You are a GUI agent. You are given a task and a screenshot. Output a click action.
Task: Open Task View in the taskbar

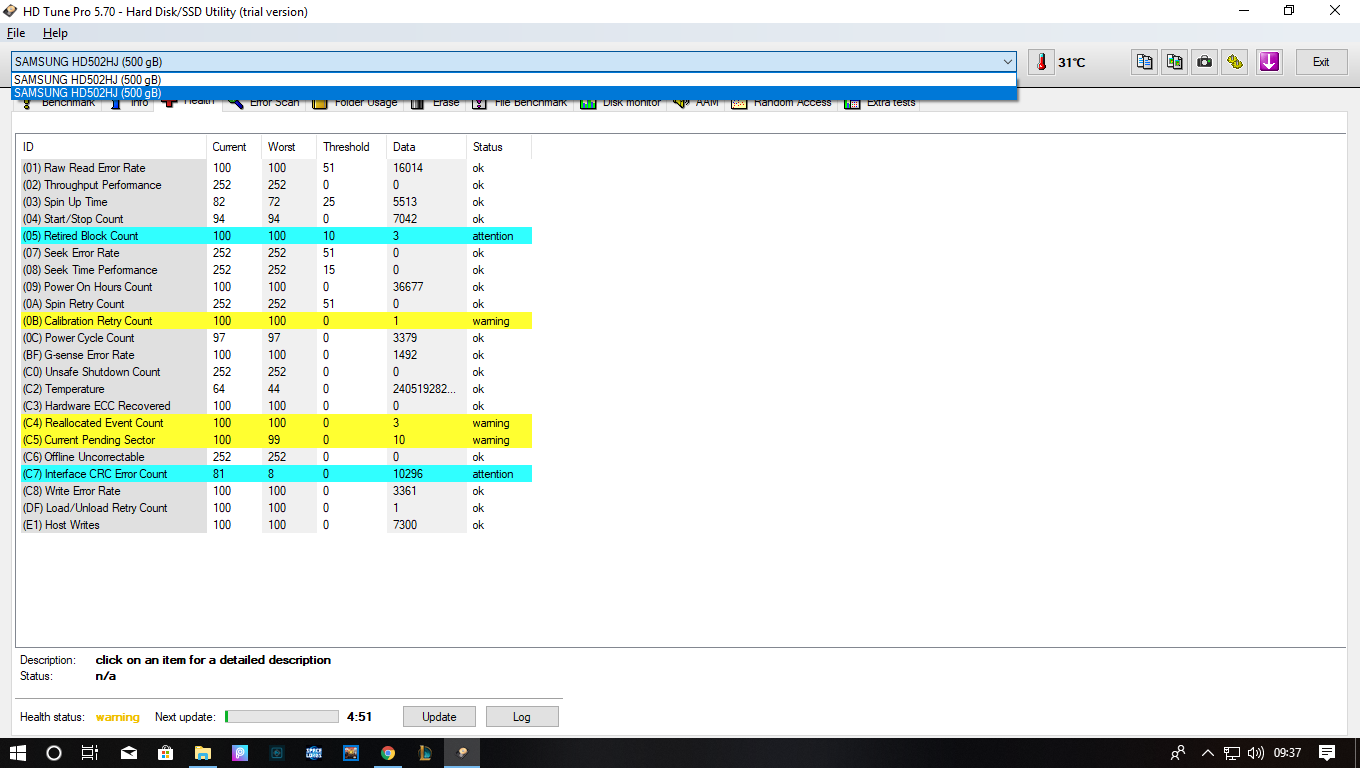pyautogui.click(x=90, y=752)
